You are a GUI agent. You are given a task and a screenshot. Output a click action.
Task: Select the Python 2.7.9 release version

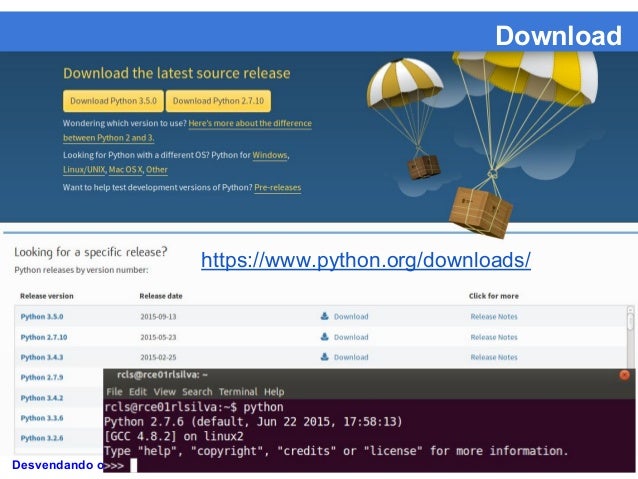point(42,377)
